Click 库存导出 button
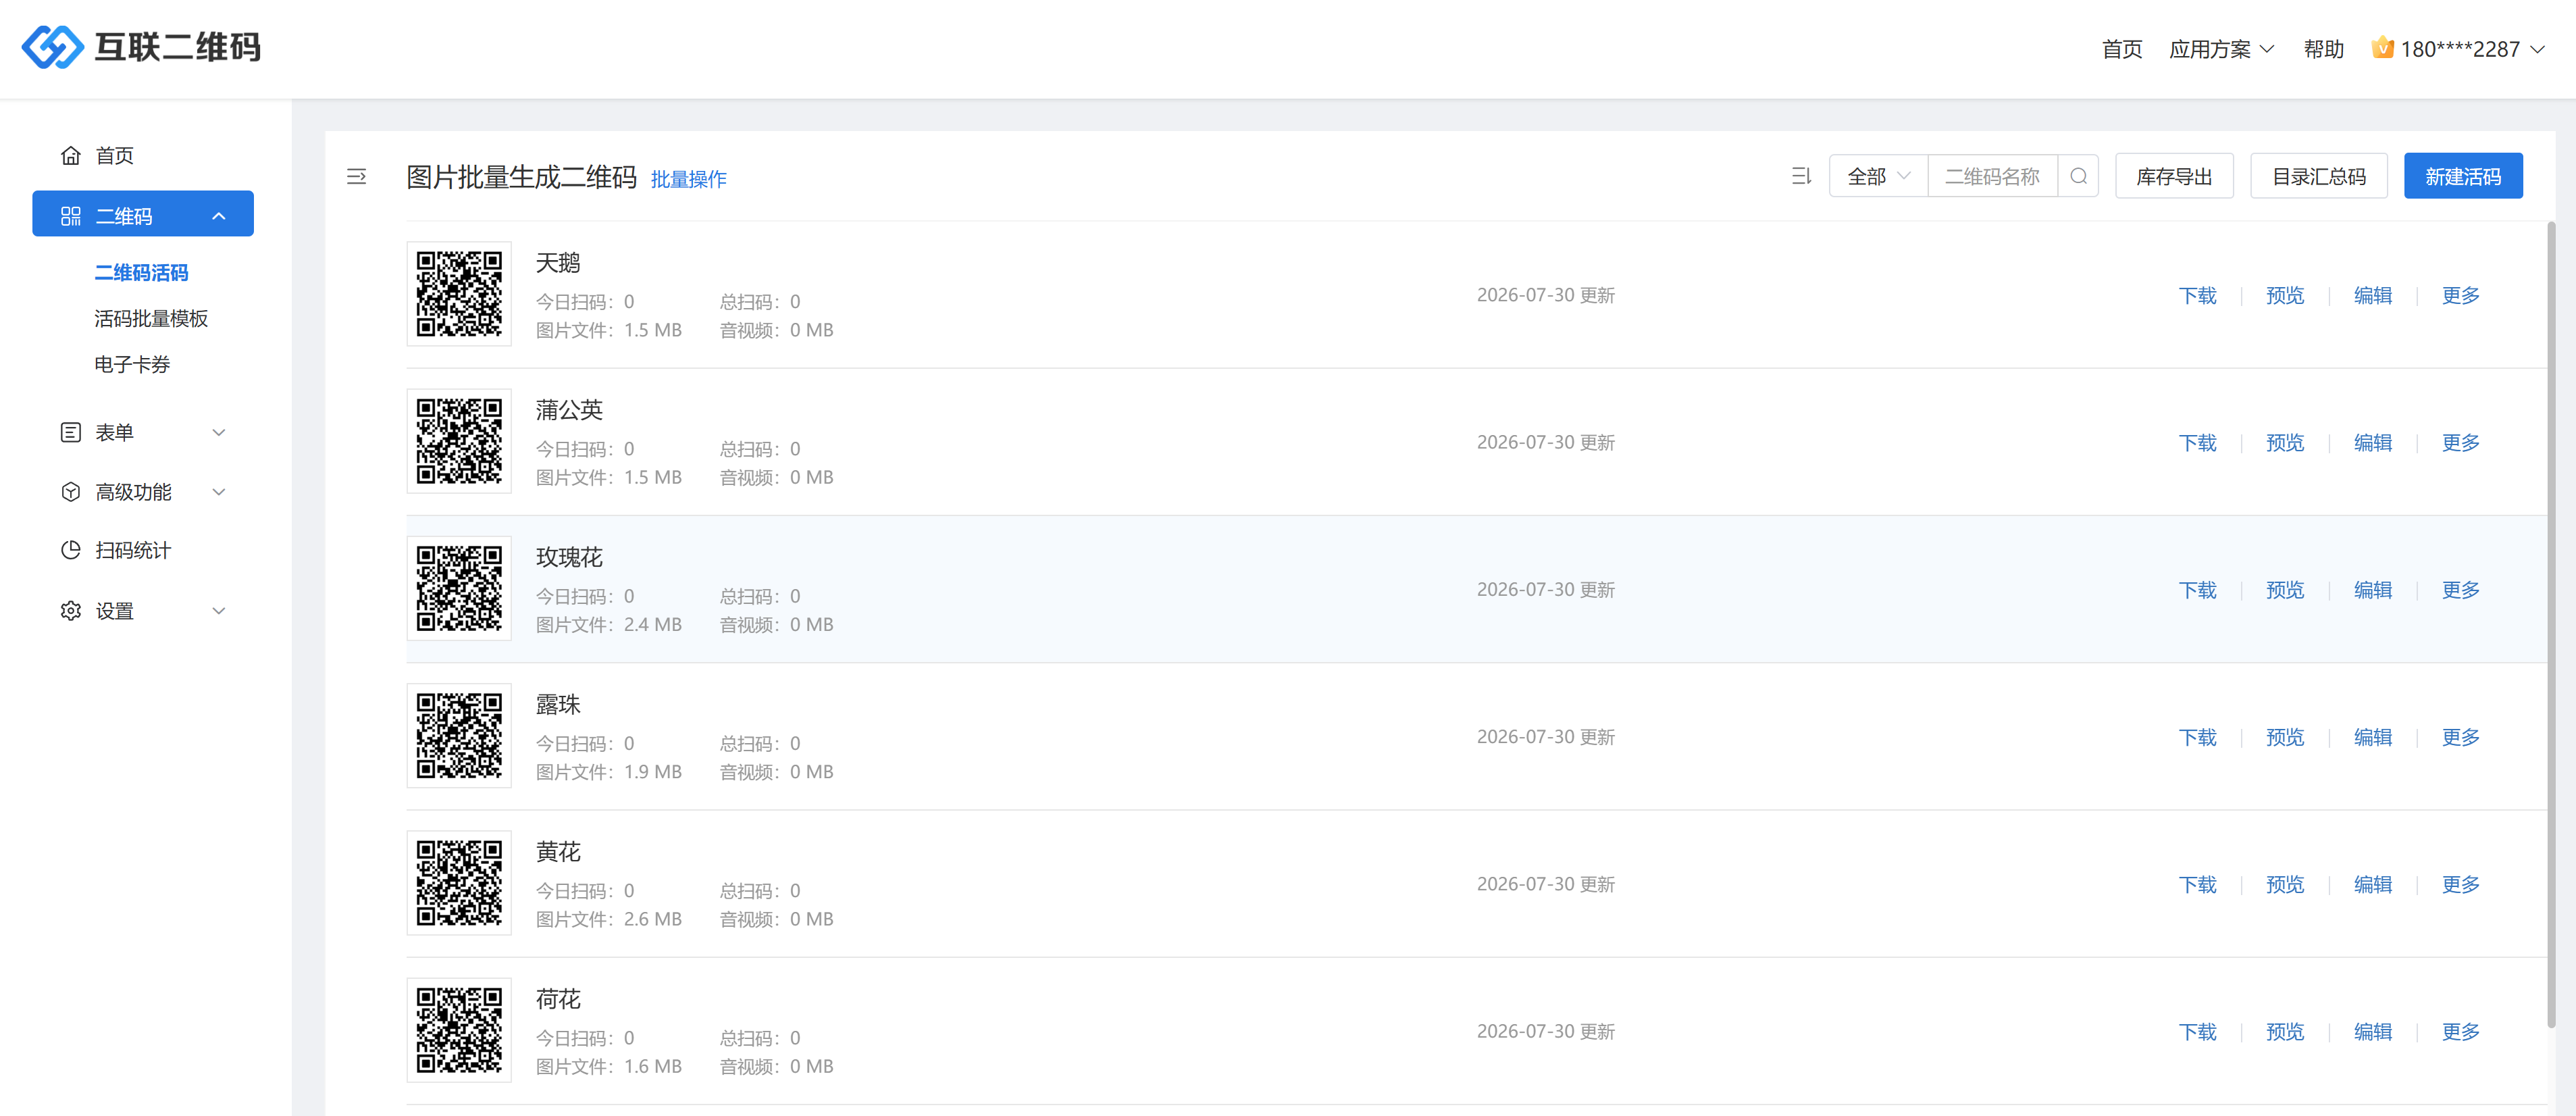The width and height of the screenshot is (2576, 1116). click(2173, 176)
